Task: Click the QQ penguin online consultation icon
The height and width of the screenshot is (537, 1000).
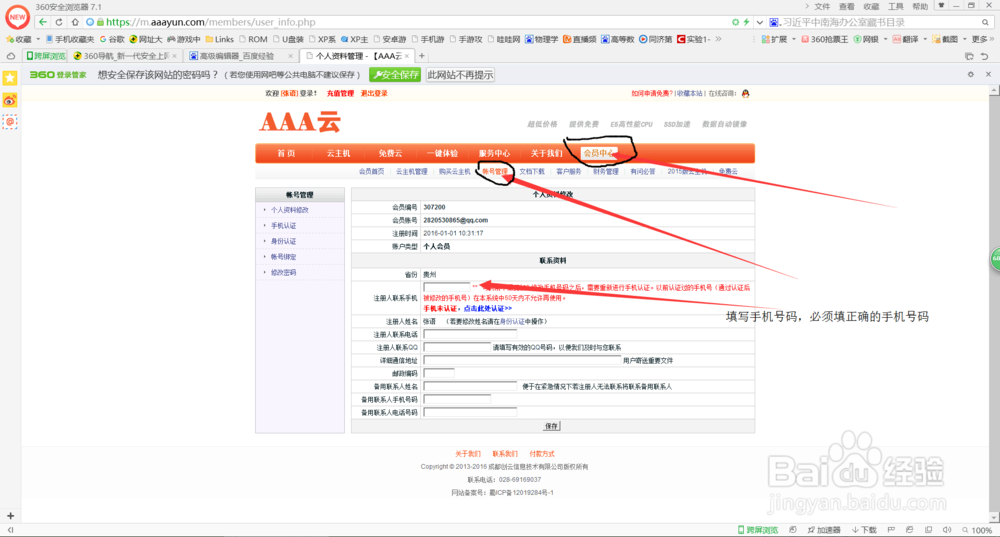Action: click(746, 93)
